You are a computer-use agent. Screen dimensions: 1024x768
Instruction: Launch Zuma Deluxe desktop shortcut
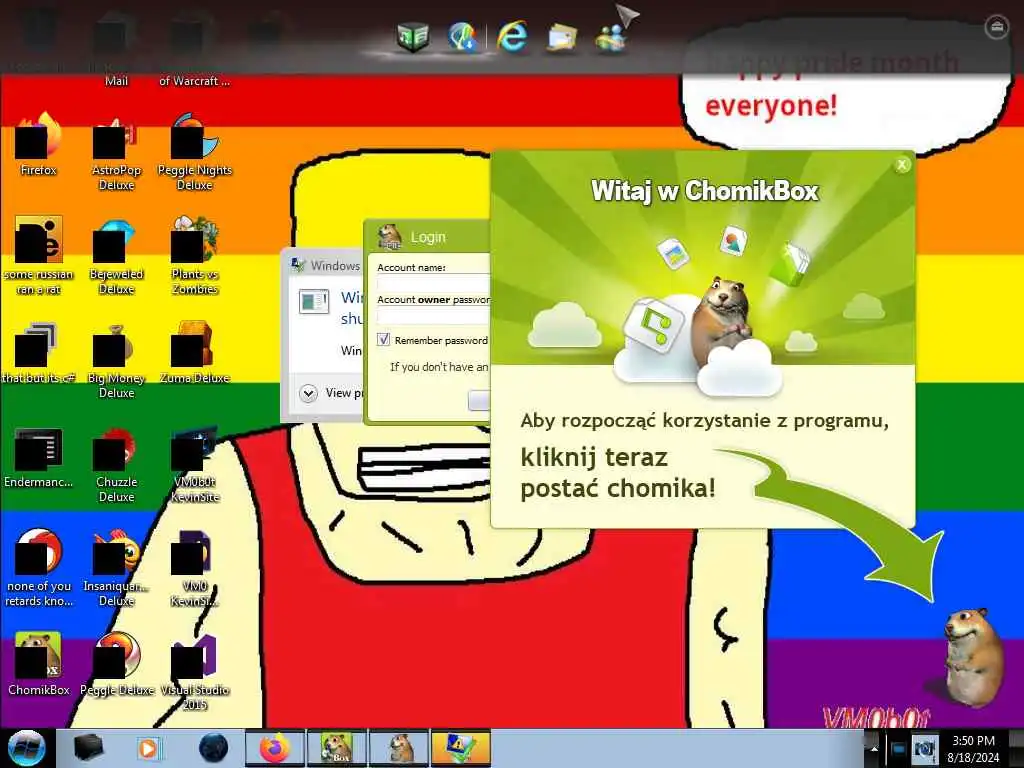[x=195, y=353]
